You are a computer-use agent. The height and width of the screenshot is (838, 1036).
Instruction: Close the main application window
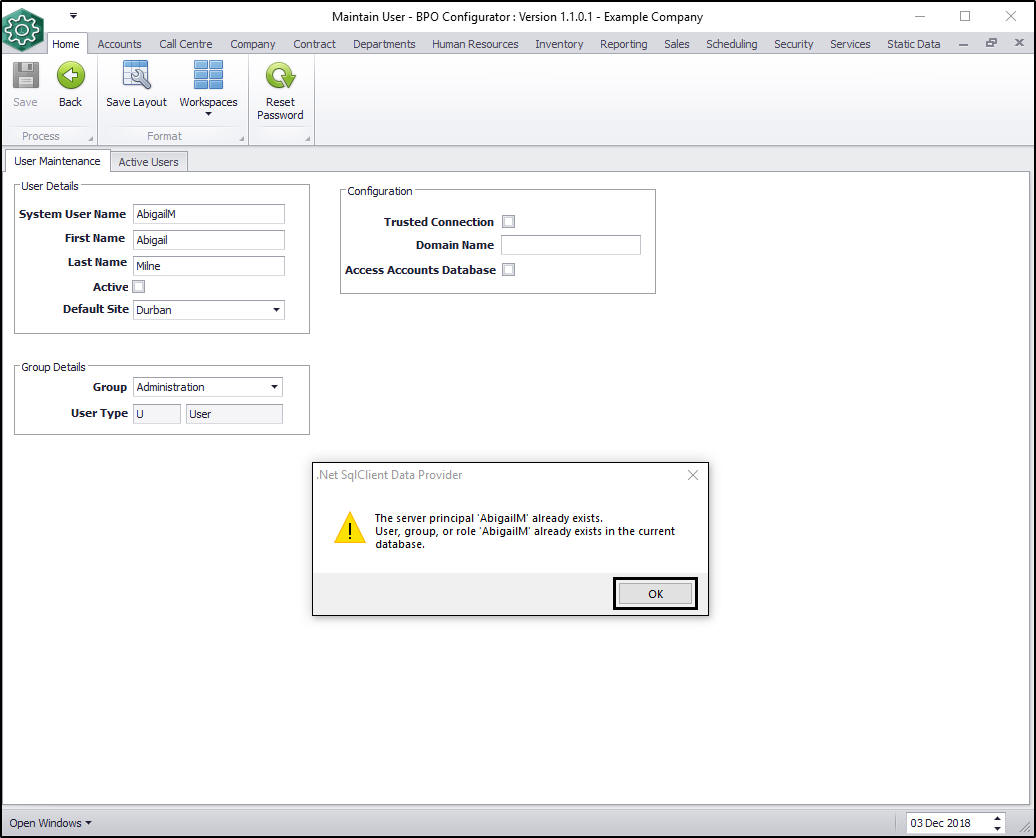(x=1011, y=16)
